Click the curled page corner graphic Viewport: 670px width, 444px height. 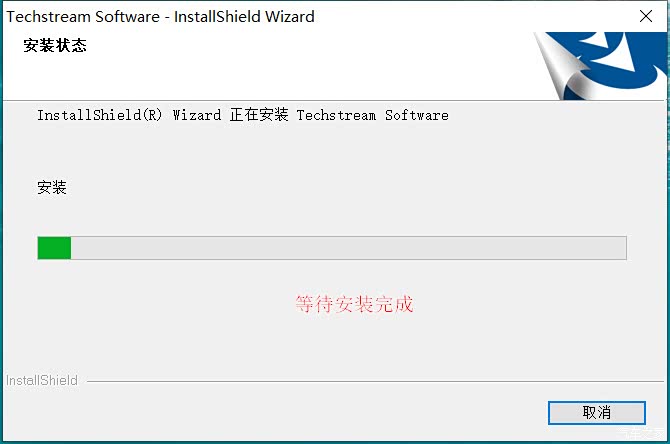560,66
